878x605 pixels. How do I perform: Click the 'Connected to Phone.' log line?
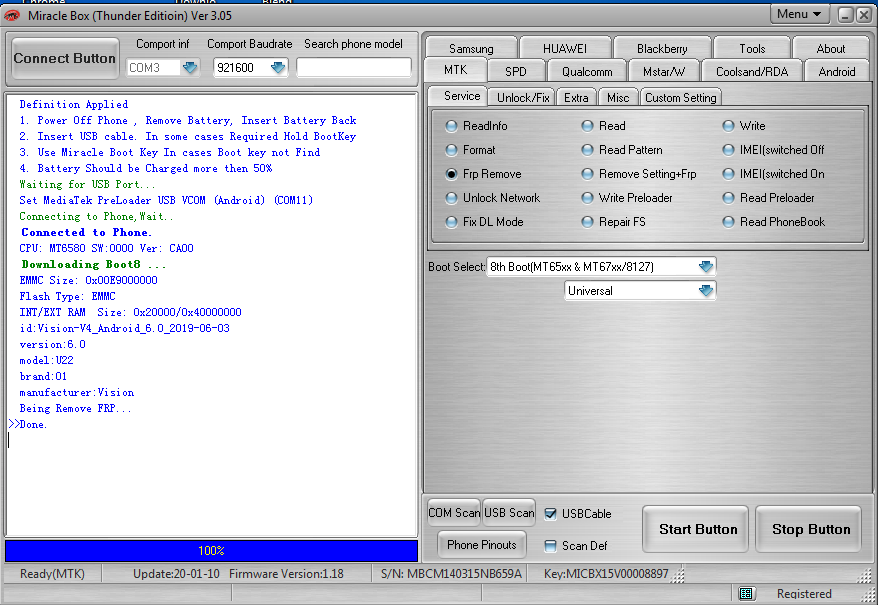[86, 232]
